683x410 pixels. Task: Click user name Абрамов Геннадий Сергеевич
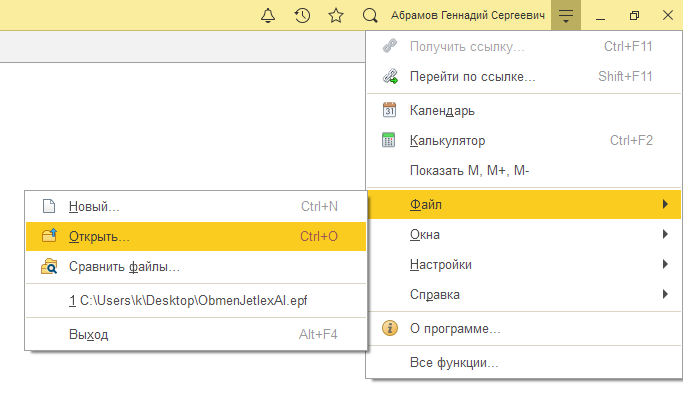467,15
